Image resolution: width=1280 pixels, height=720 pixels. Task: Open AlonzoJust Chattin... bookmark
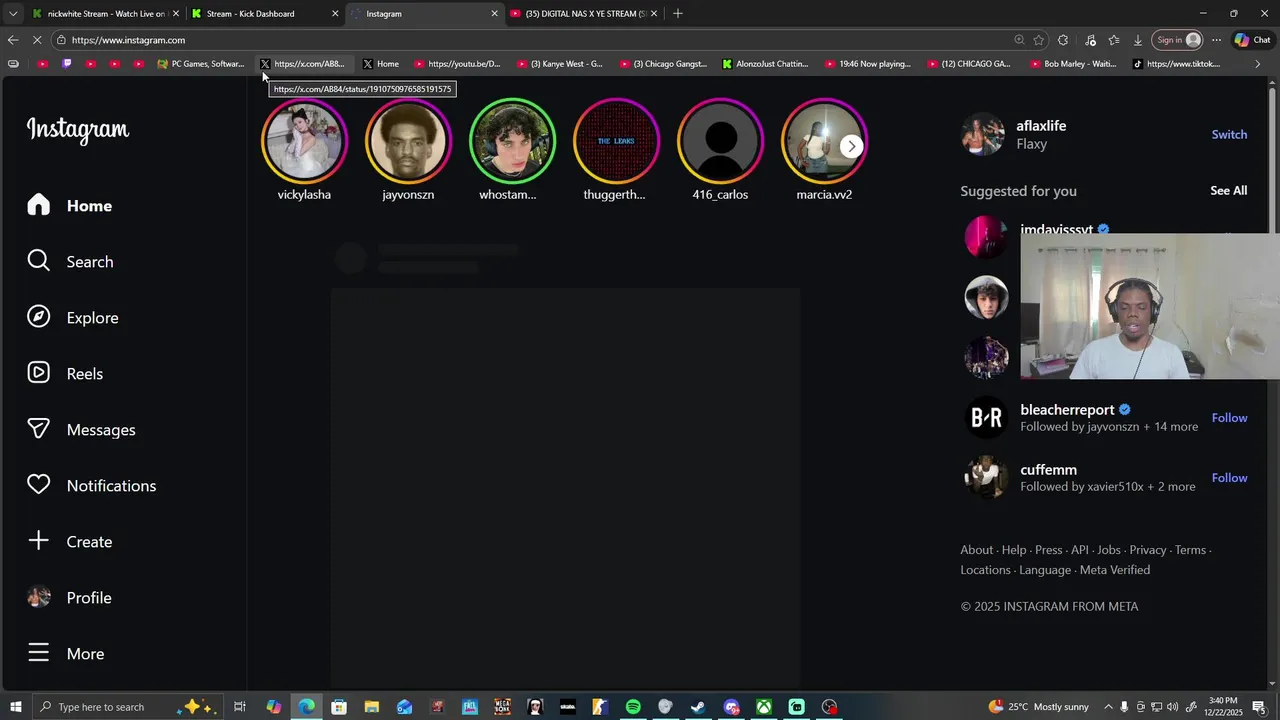765,64
